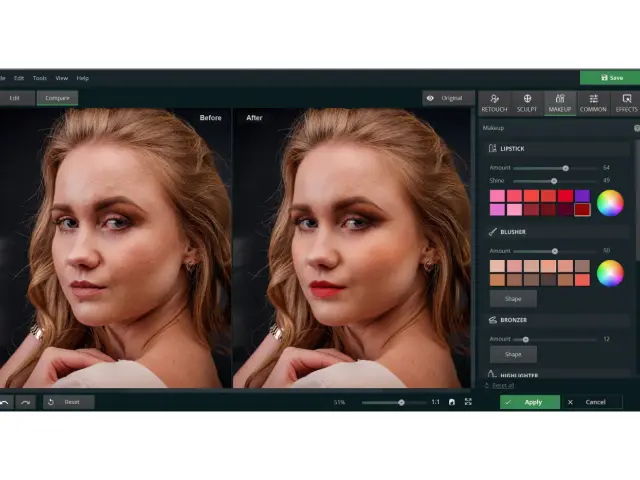Image resolution: width=640 pixels, height=480 pixels.
Task: Pick the darkest brown blusher swatch
Action: click(x=548, y=280)
